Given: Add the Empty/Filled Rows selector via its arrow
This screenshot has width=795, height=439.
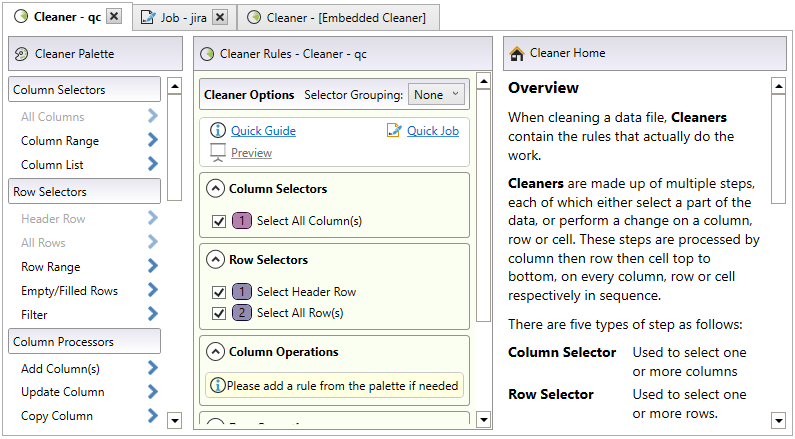Looking at the screenshot, I should (152, 291).
